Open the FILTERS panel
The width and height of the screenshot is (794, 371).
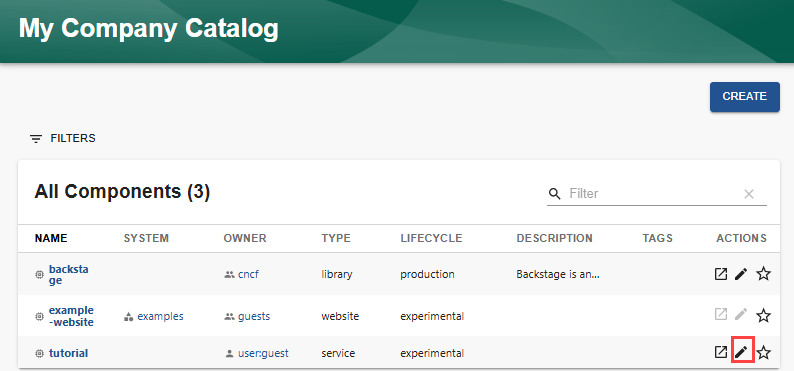click(x=63, y=138)
